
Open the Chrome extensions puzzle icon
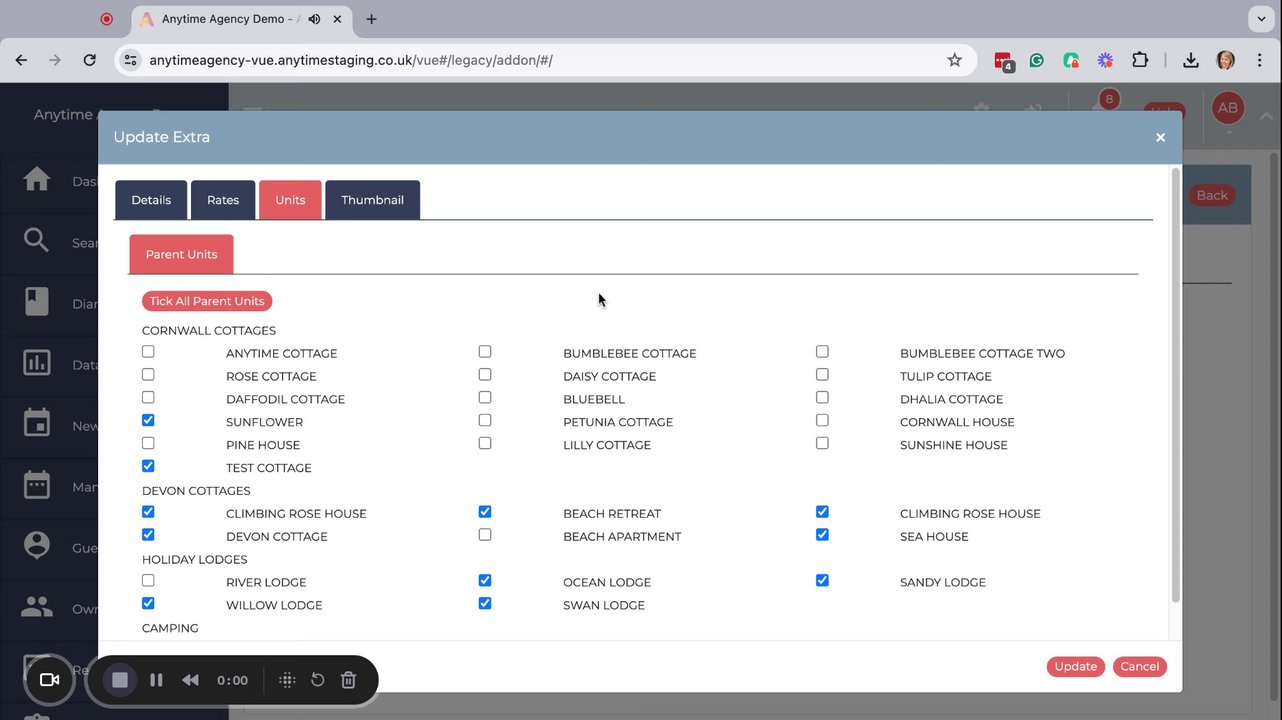[x=1140, y=60]
